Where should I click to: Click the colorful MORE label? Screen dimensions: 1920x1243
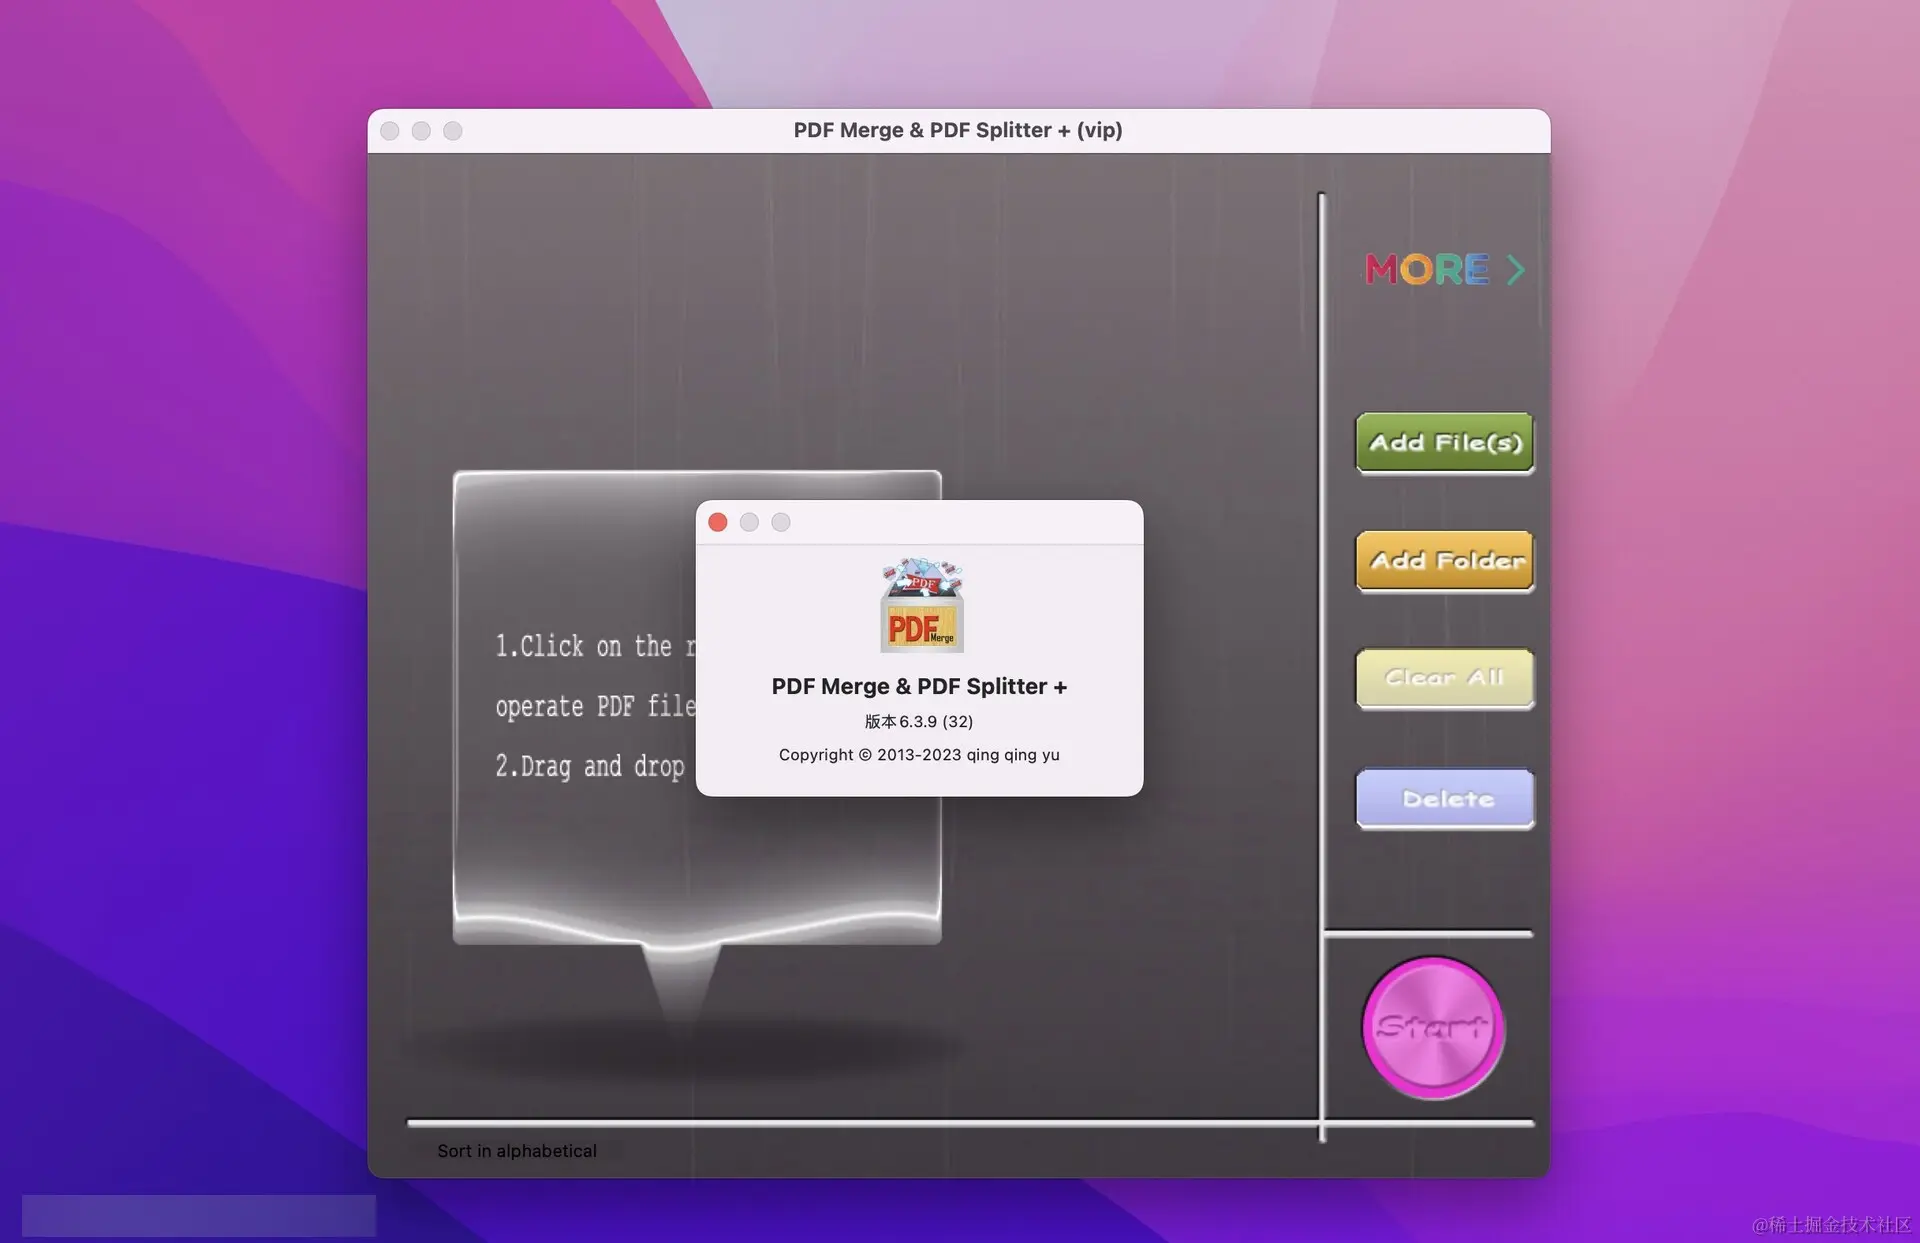[1427, 269]
